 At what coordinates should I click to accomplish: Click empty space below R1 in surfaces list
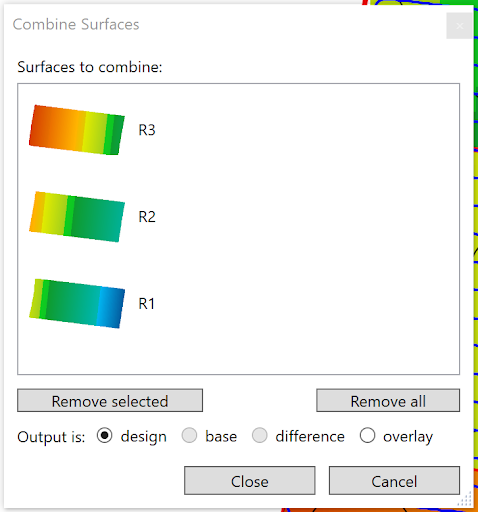coord(239,352)
